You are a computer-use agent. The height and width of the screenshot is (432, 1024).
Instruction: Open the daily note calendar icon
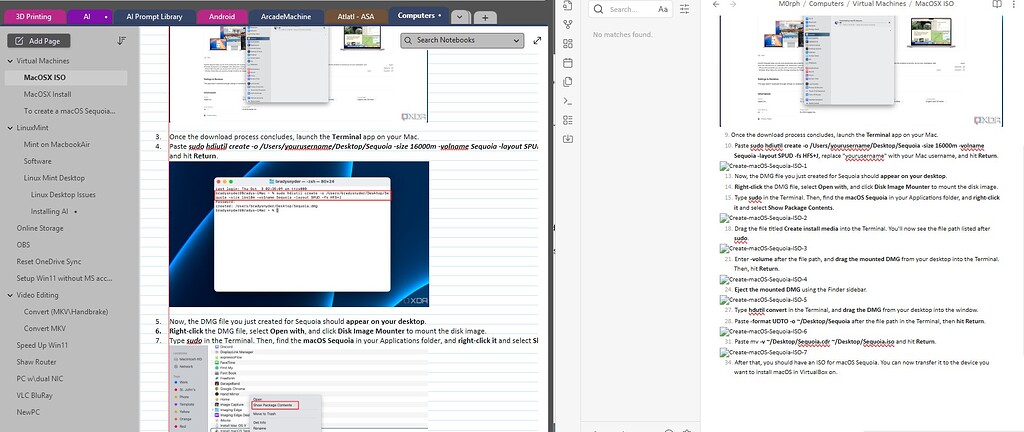[x=568, y=62]
